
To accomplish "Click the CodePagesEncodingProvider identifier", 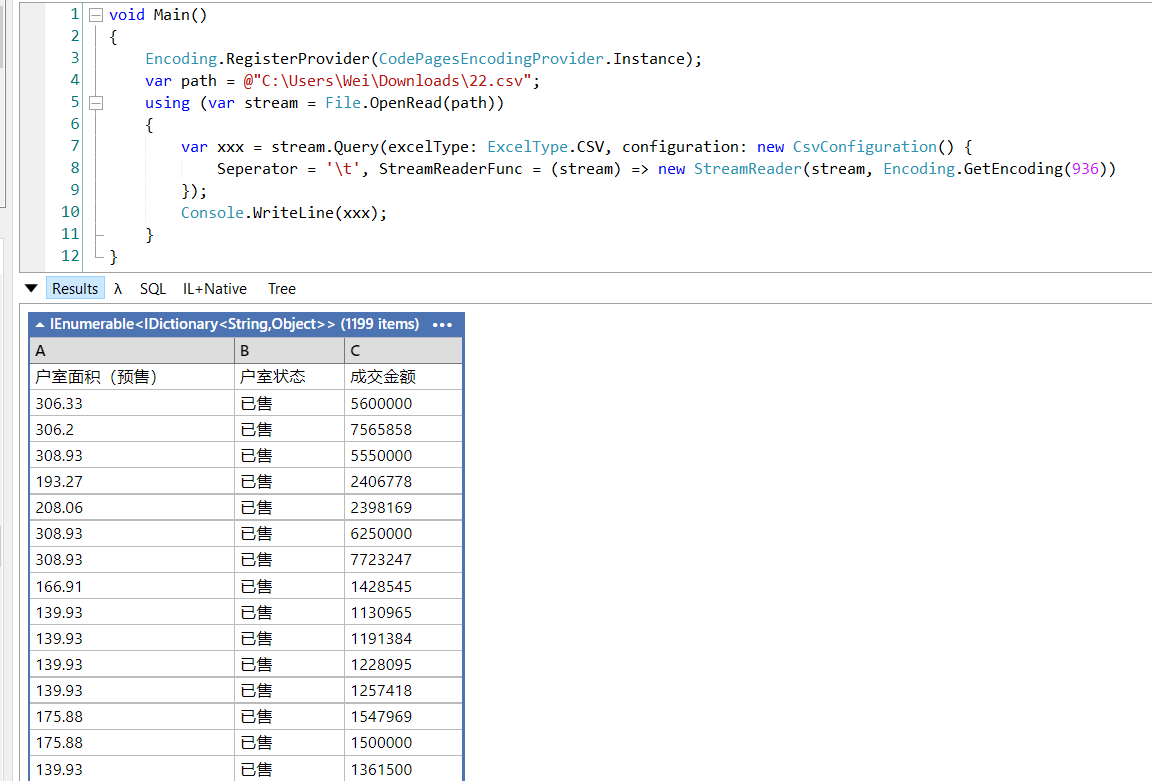I will tap(491, 59).
